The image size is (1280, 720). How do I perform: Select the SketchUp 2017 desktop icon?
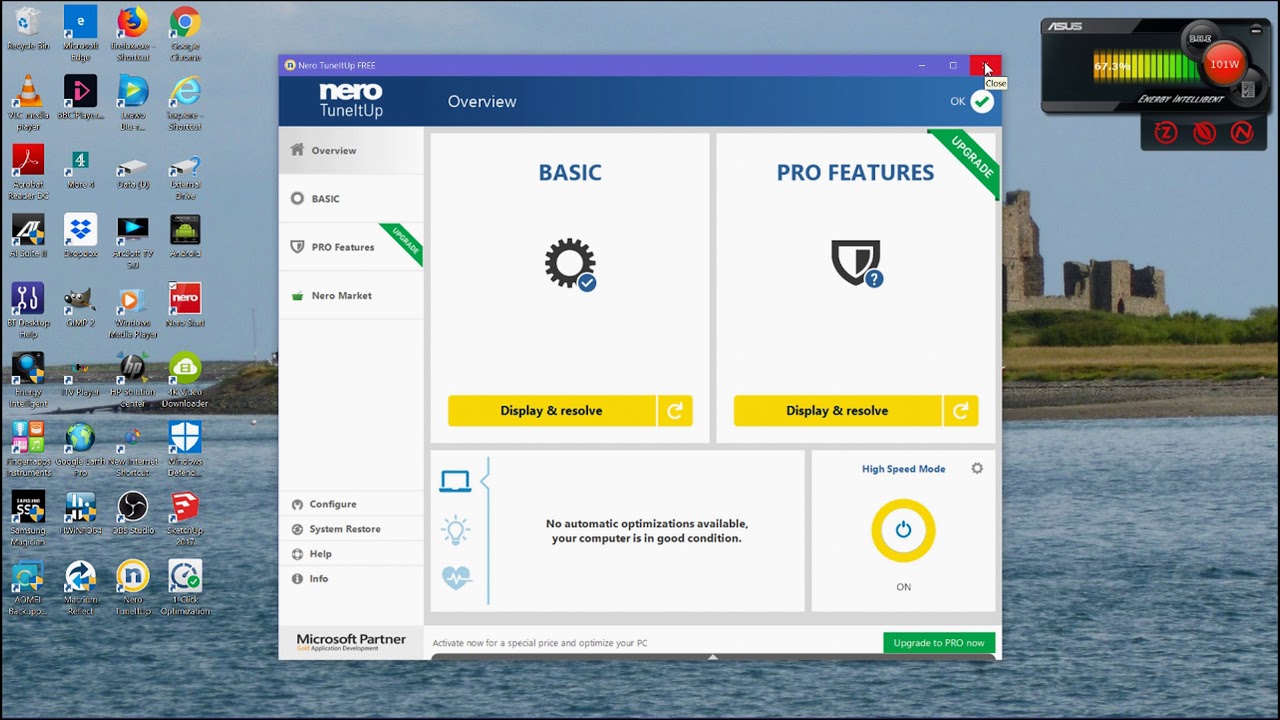185,518
